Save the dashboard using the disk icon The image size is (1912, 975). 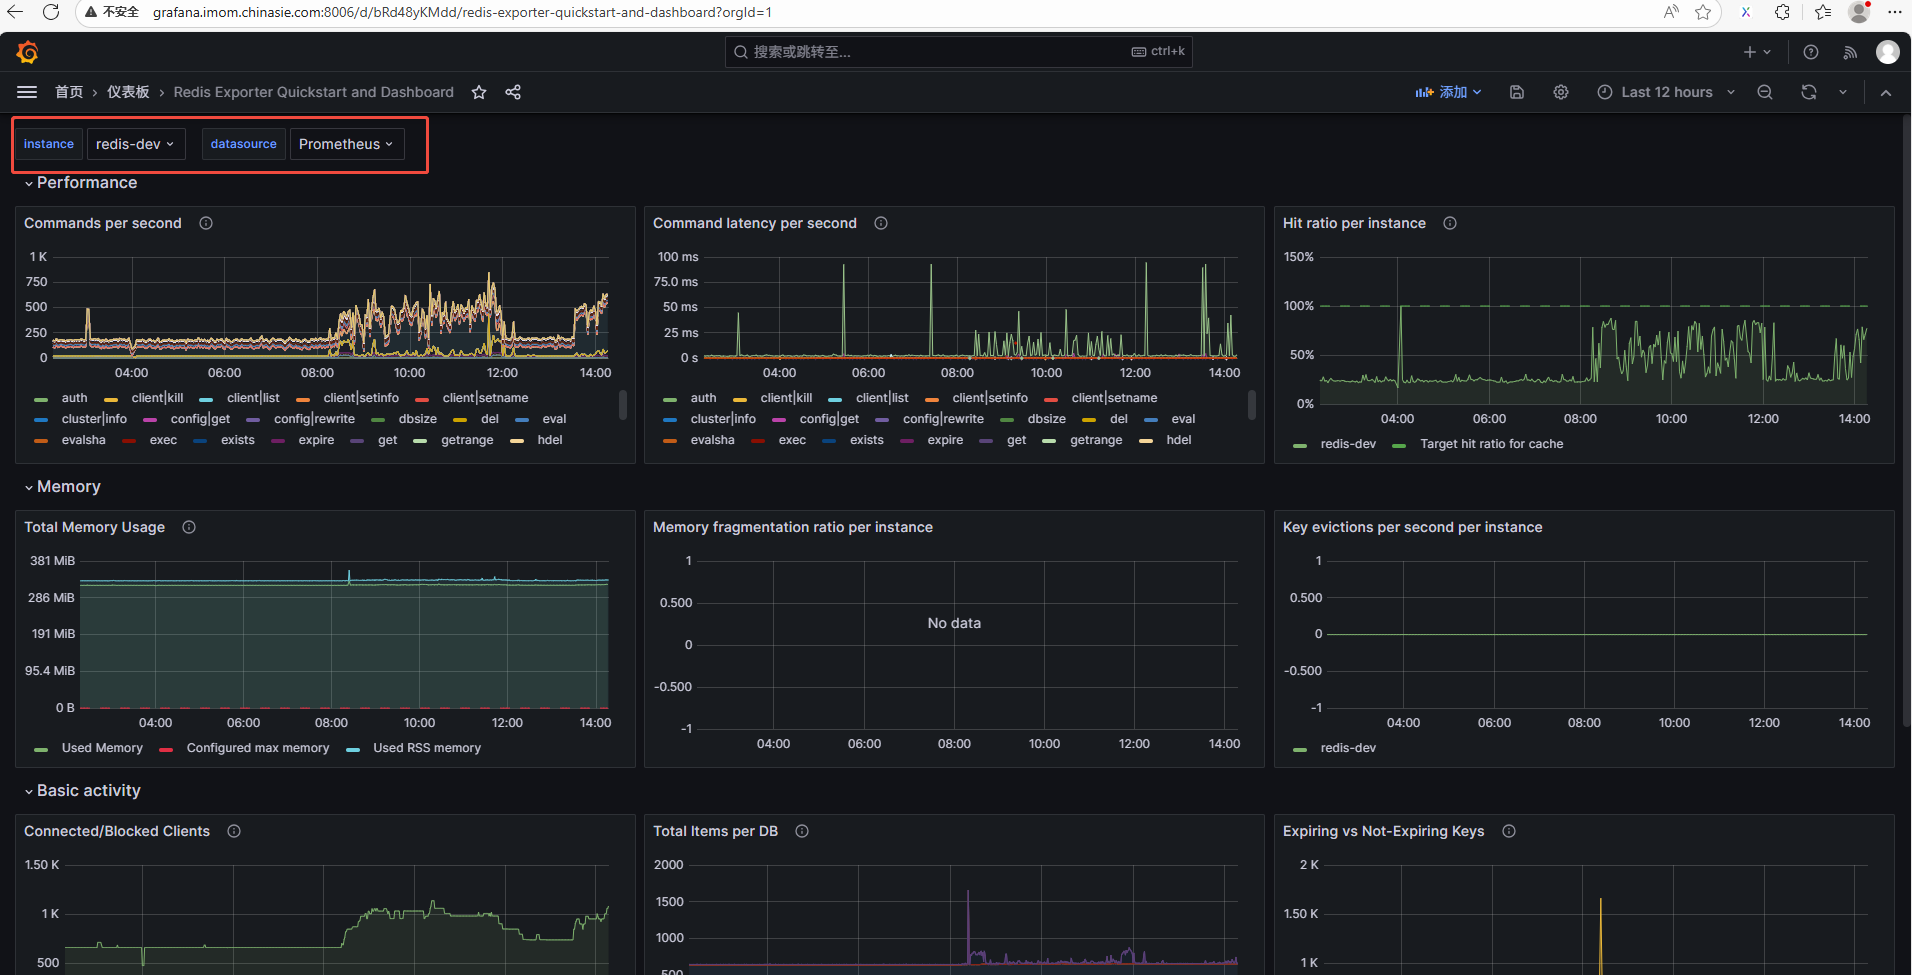pyautogui.click(x=1517, y=92)
